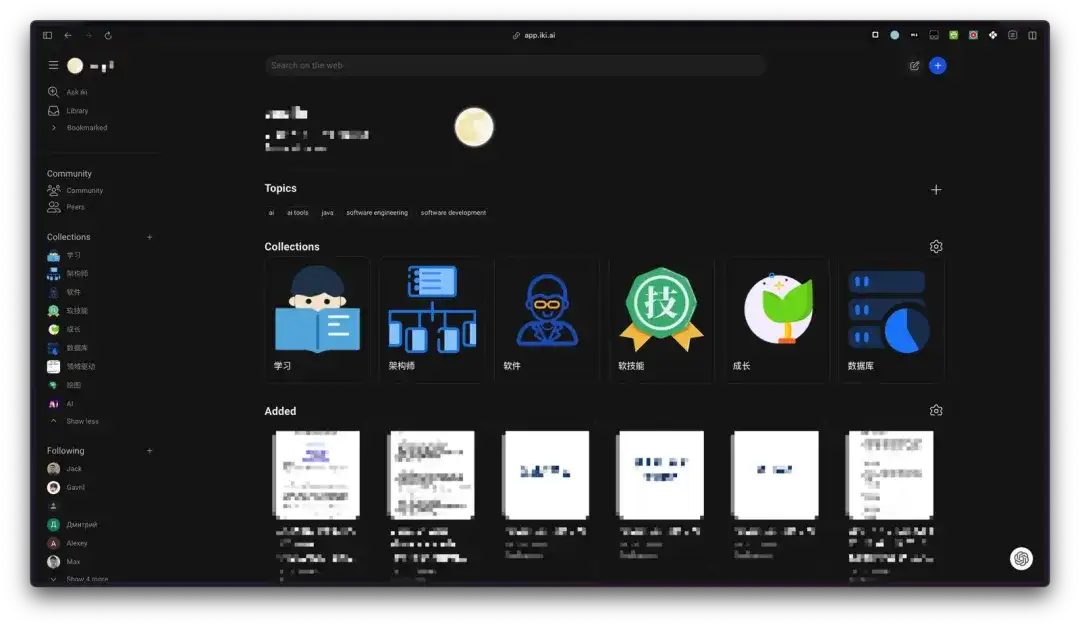Click the green extension icon in browser toolbar

tap(953, 35)
